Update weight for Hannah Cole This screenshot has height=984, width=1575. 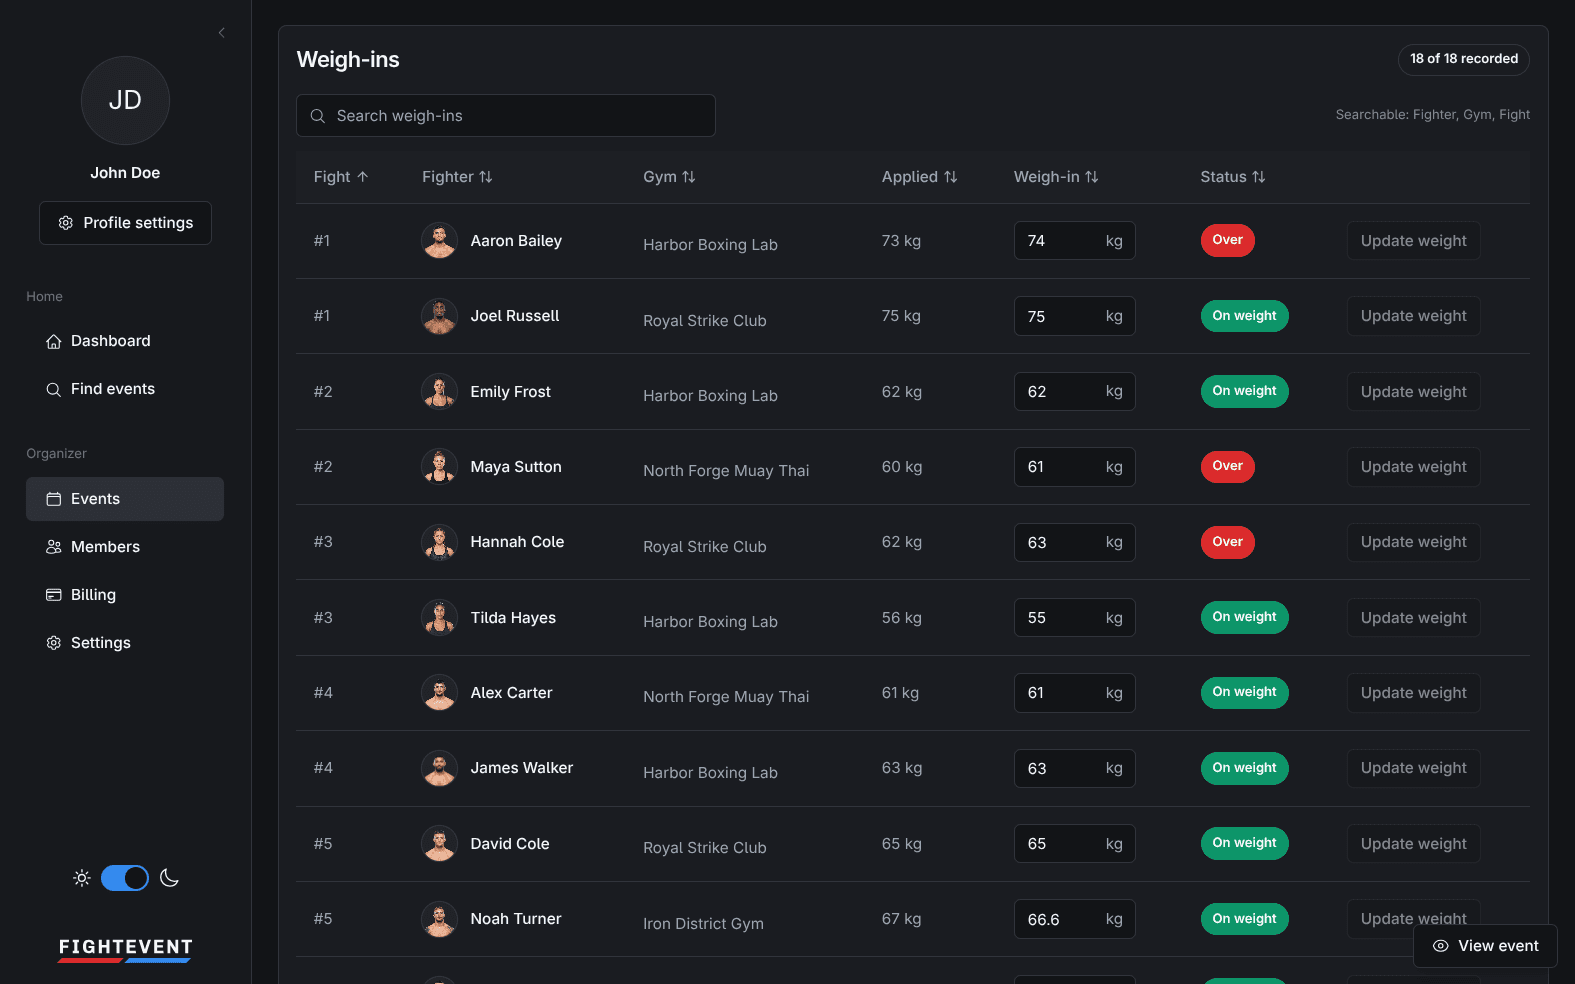(x=1413, y=542)
